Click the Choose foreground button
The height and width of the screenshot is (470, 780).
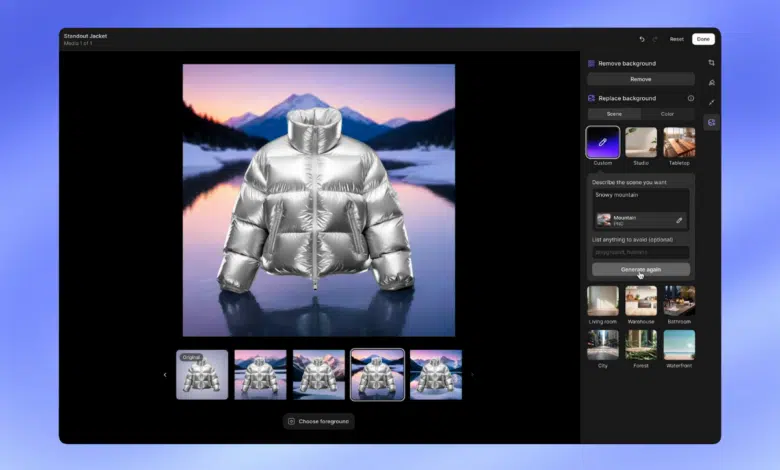(x=318, y=422)
